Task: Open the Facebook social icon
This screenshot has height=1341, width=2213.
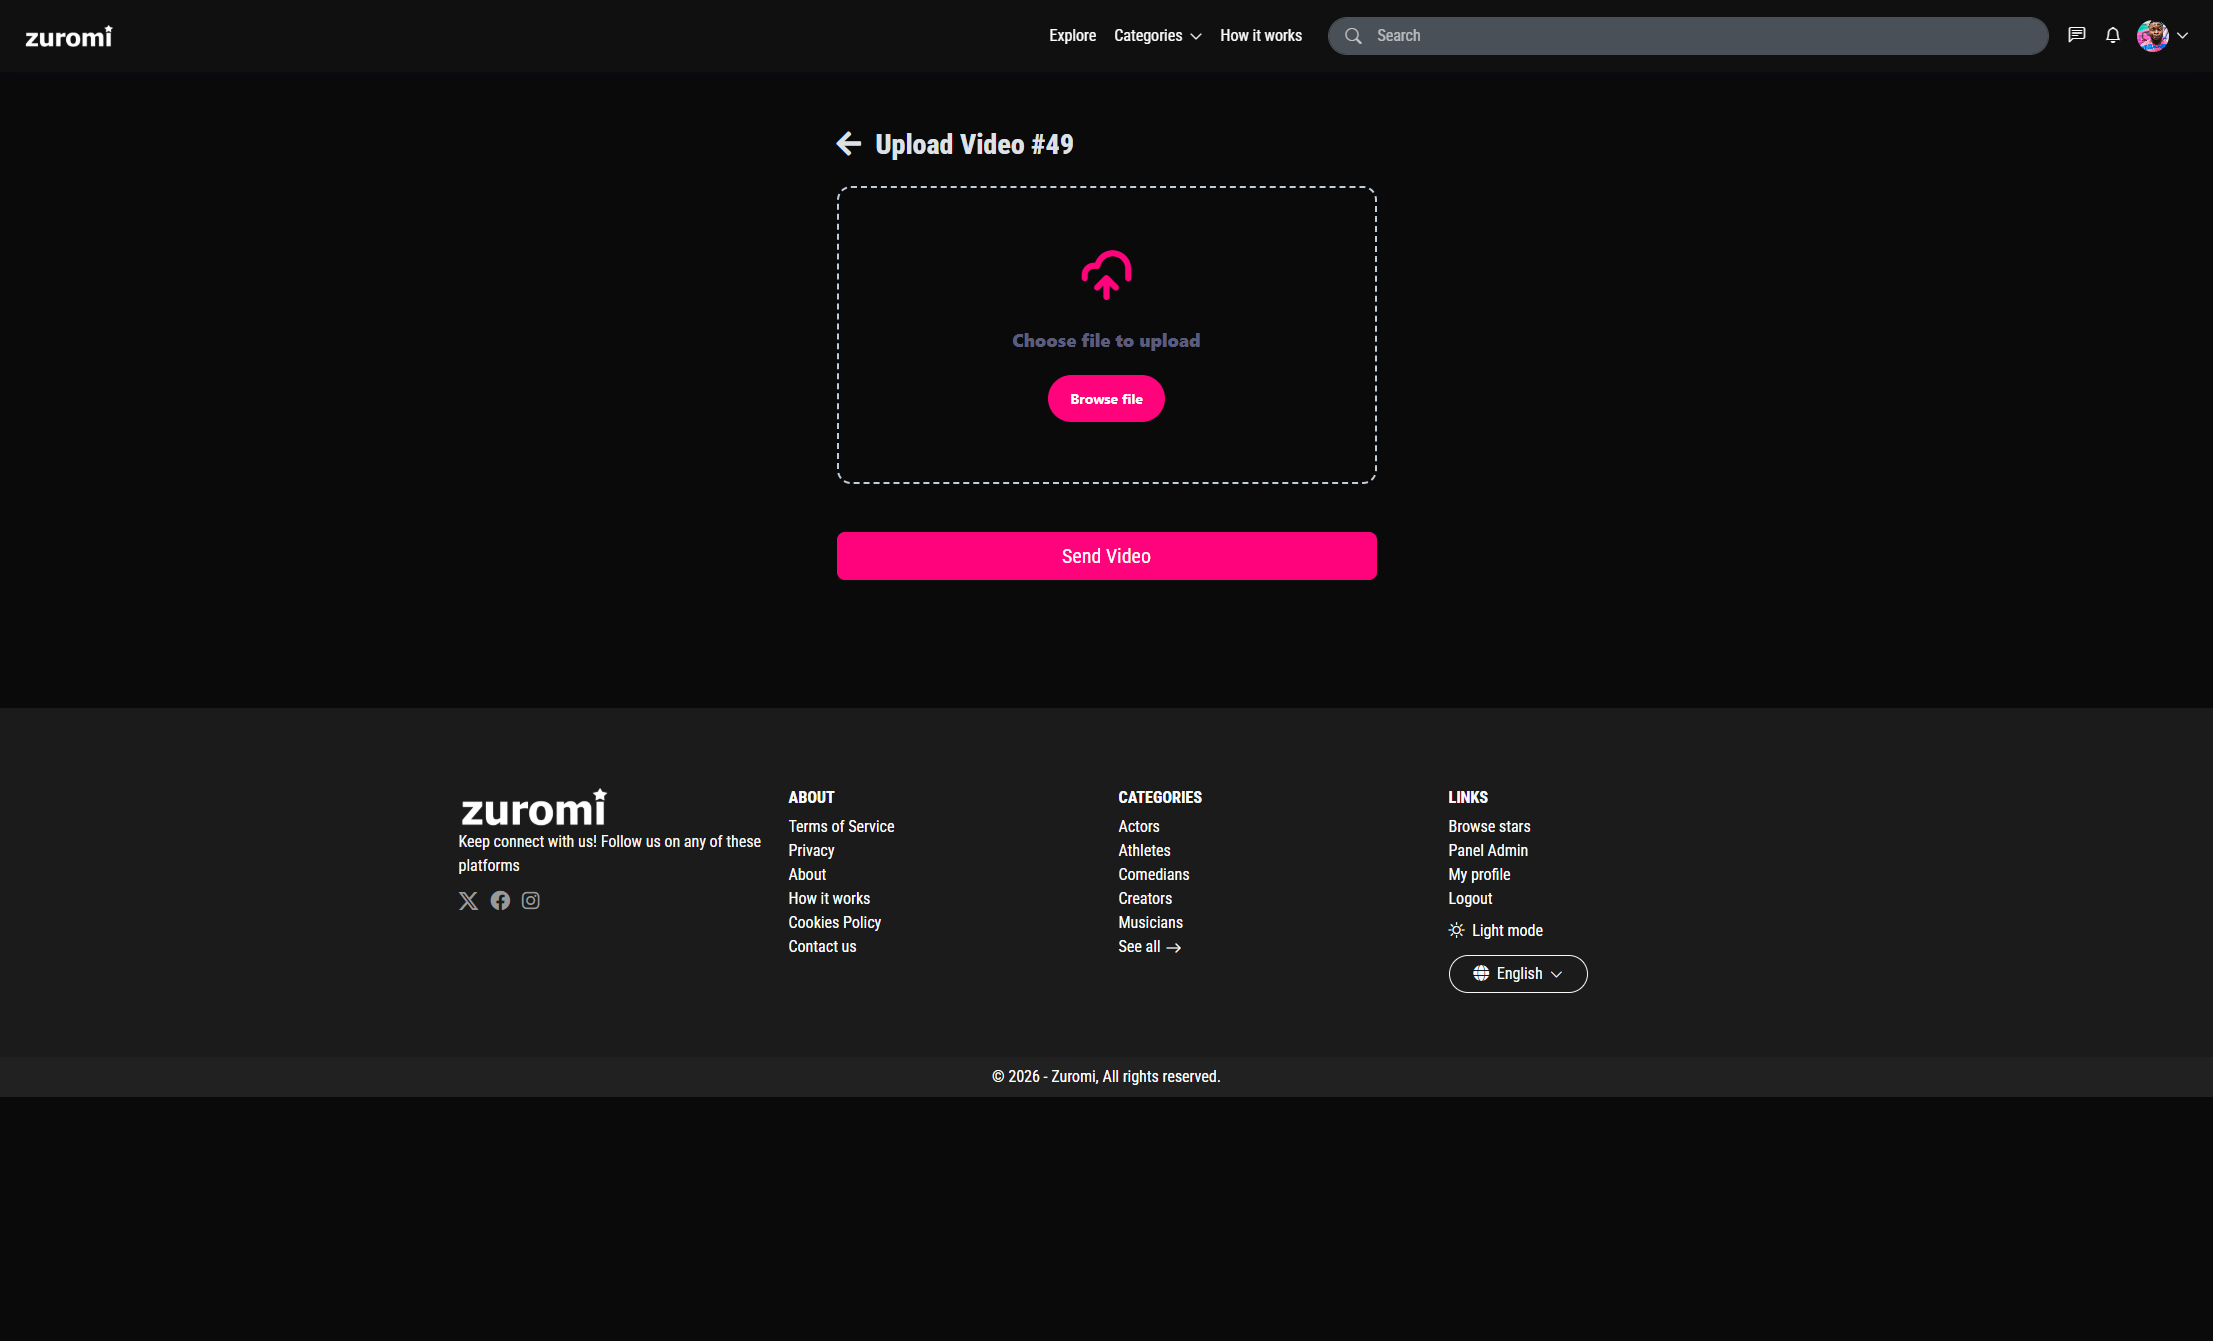Action: pos(500,901)
